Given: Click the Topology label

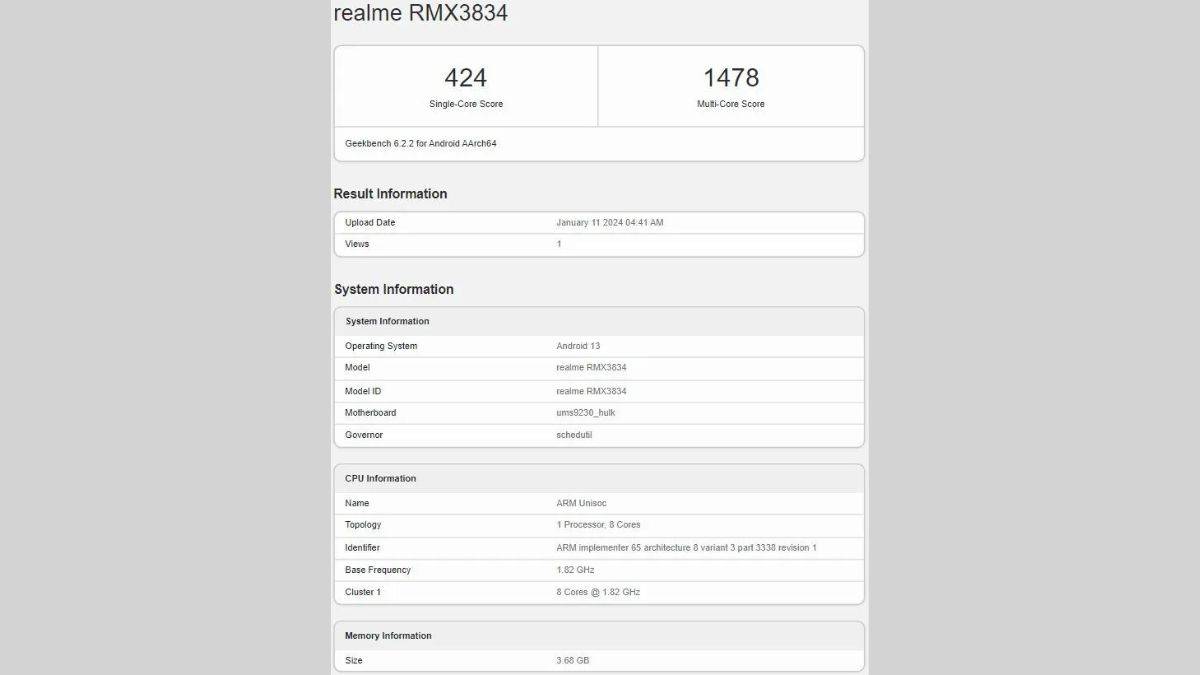Looking at the screenshot, I should (x=363, y=525).
